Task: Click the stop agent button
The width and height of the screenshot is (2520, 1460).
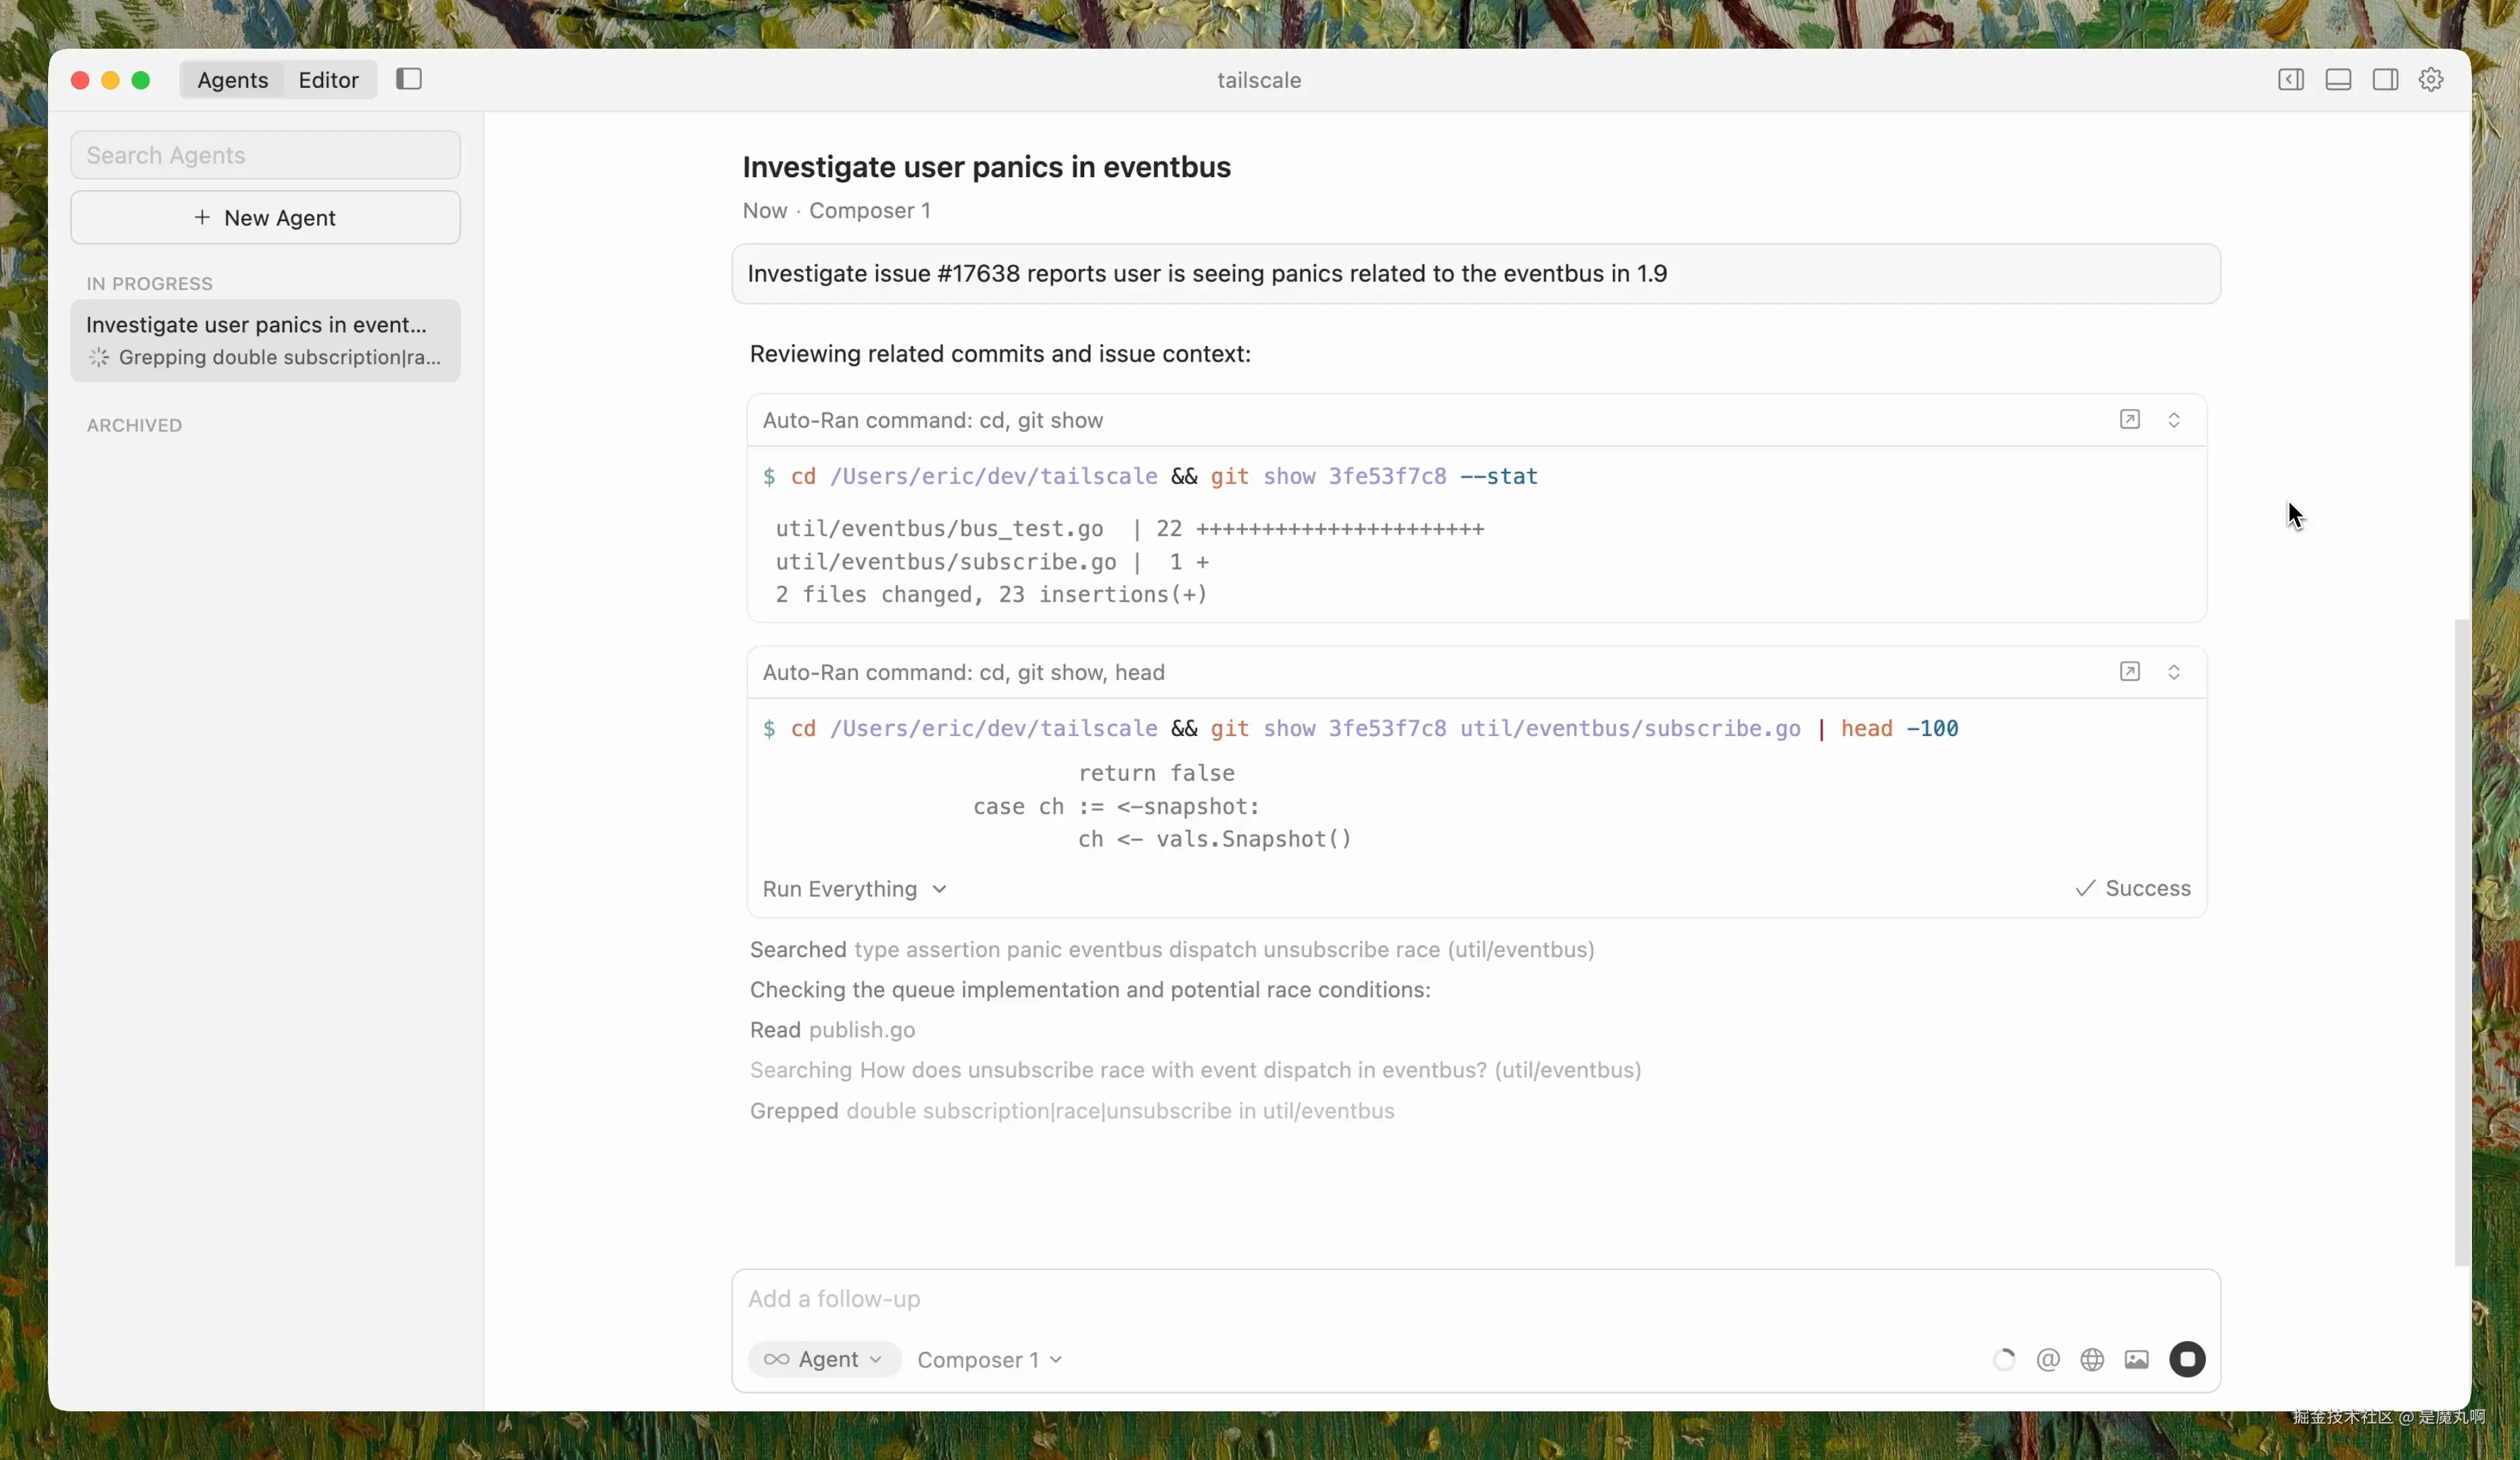Action: coord(2187,1359)
